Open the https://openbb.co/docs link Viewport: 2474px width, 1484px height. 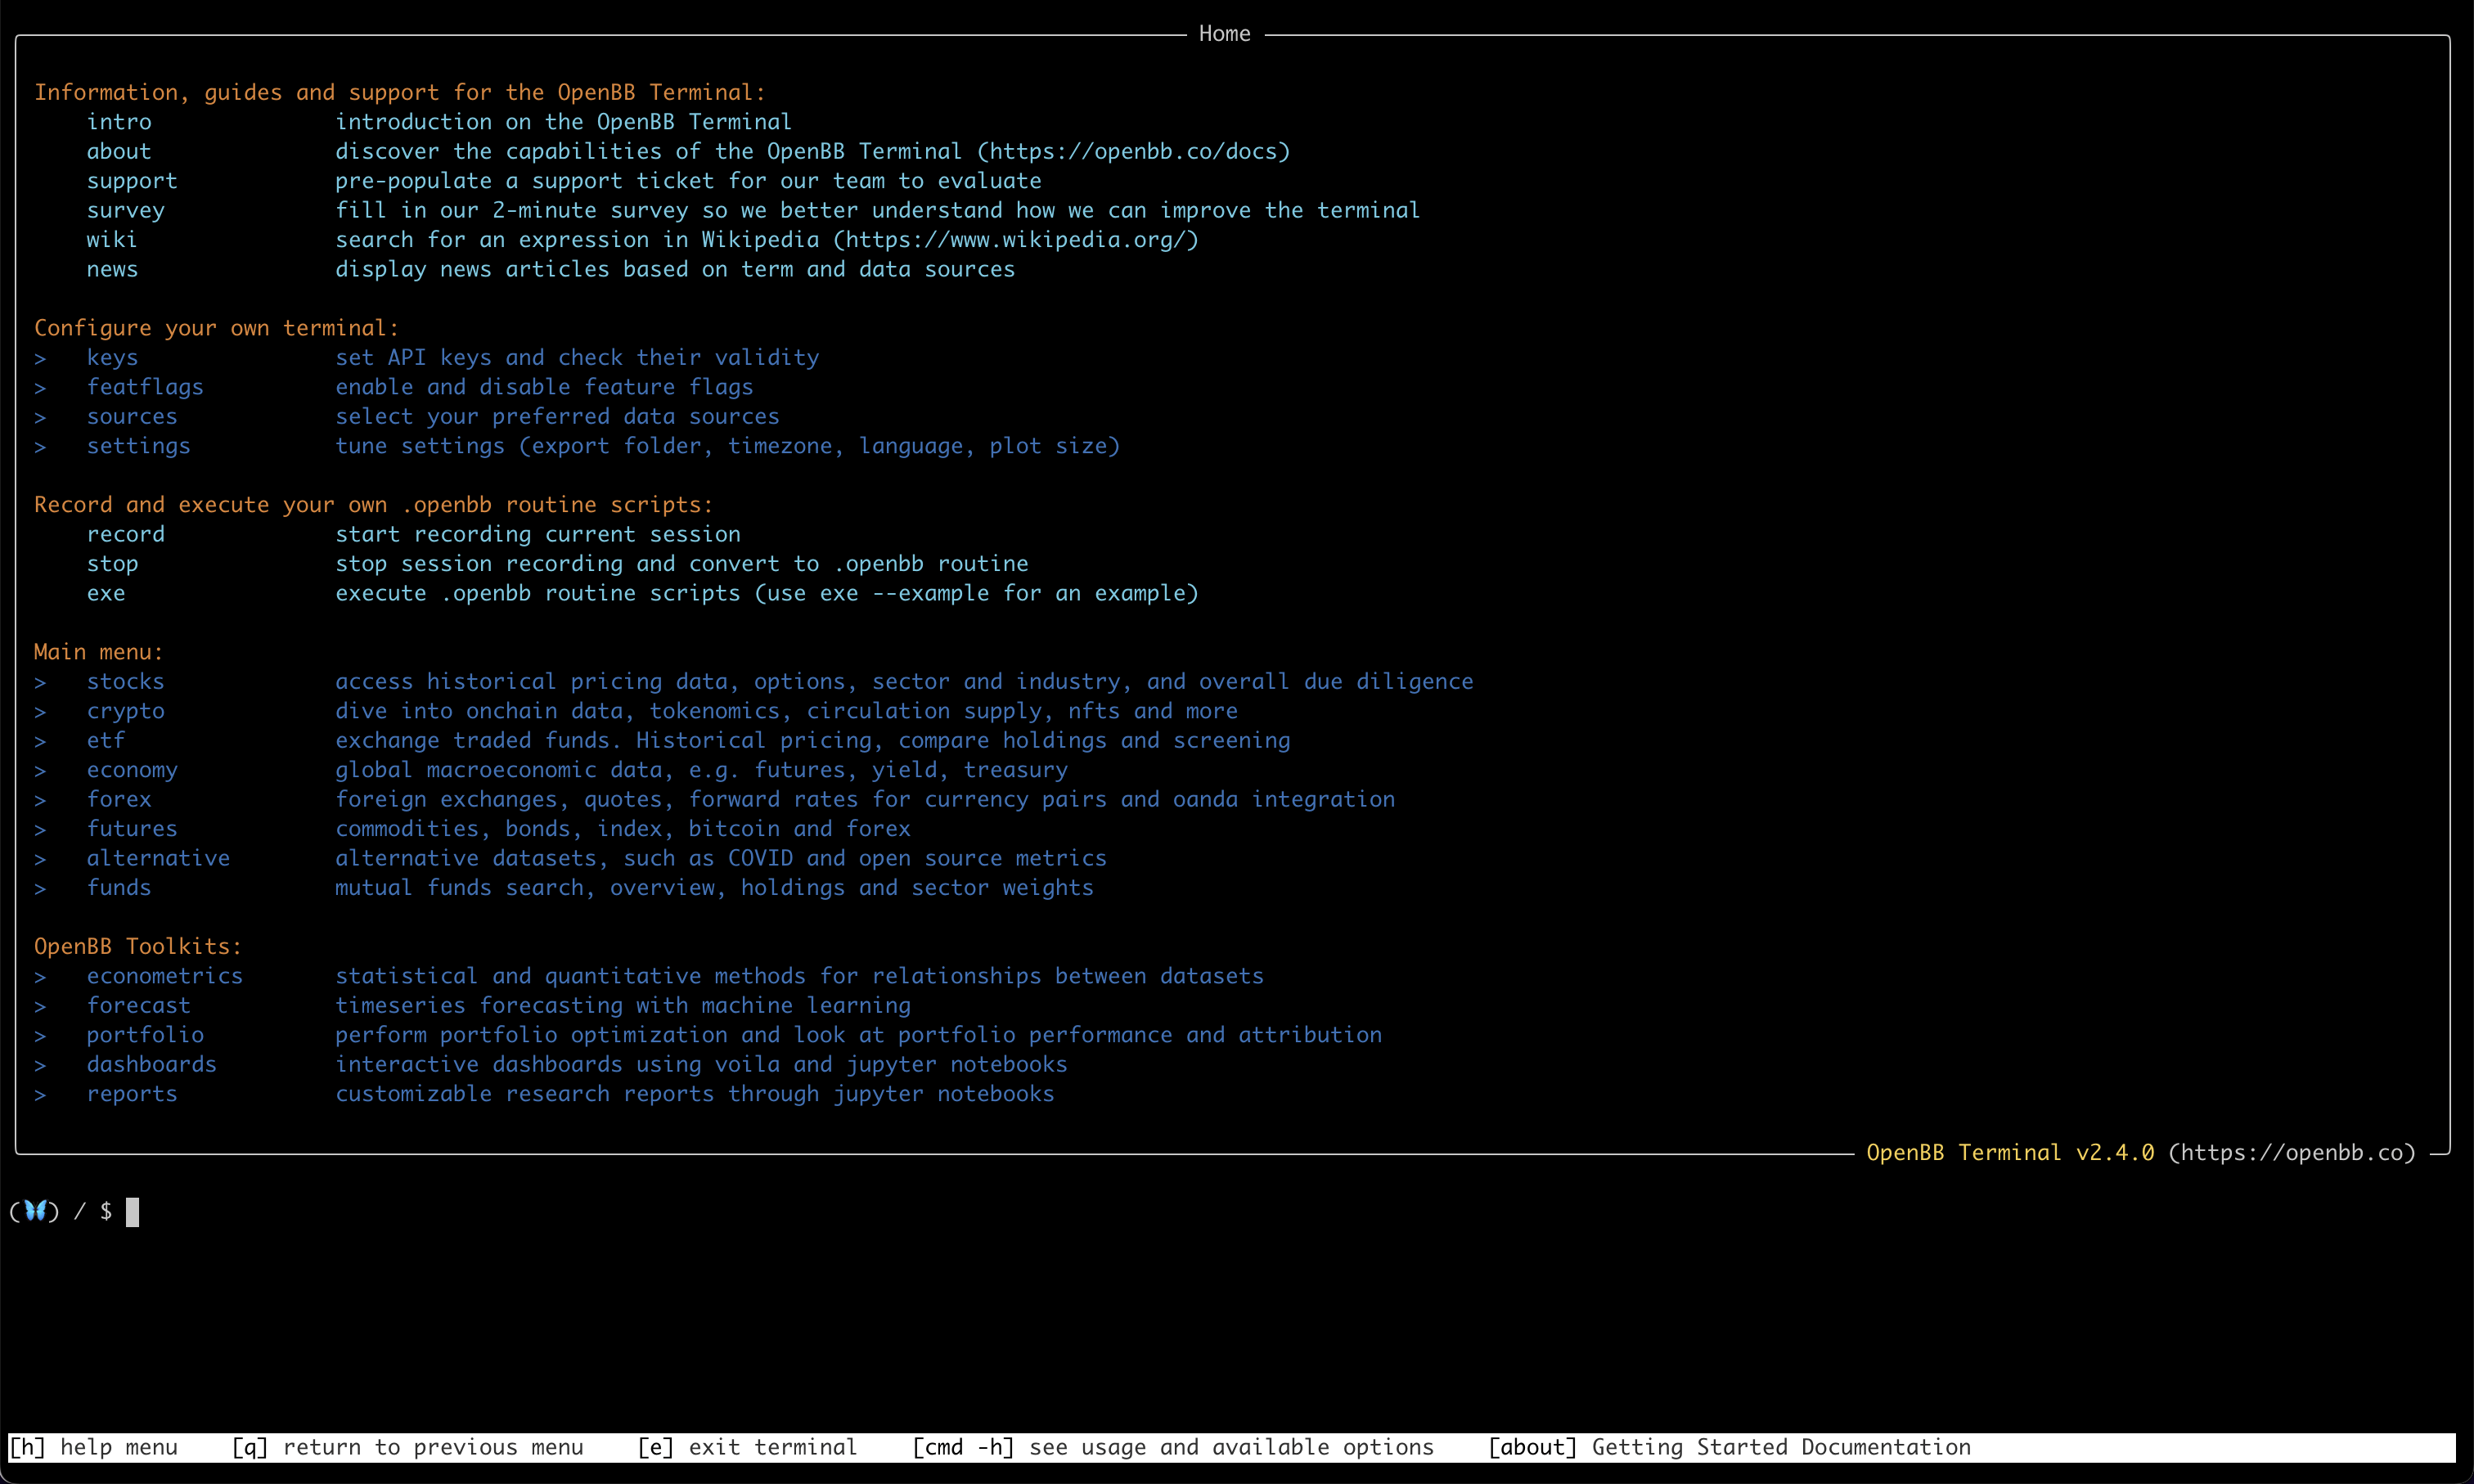[1134, 151]
